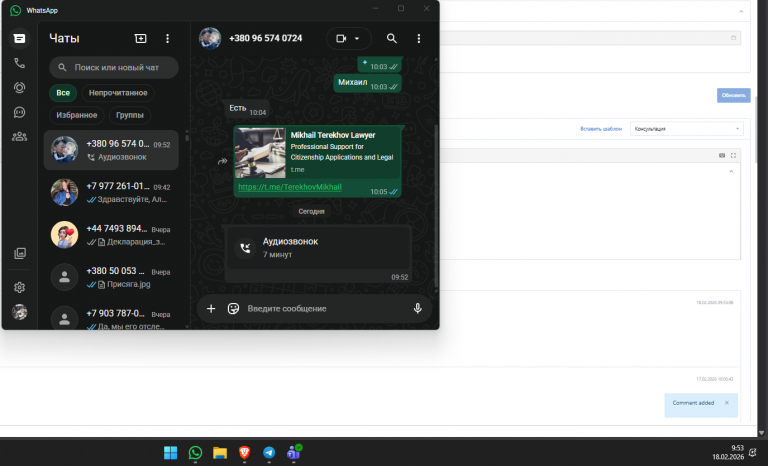
Task: Open contact info for +380 96 574 0724 header
Action: (265, 38)
